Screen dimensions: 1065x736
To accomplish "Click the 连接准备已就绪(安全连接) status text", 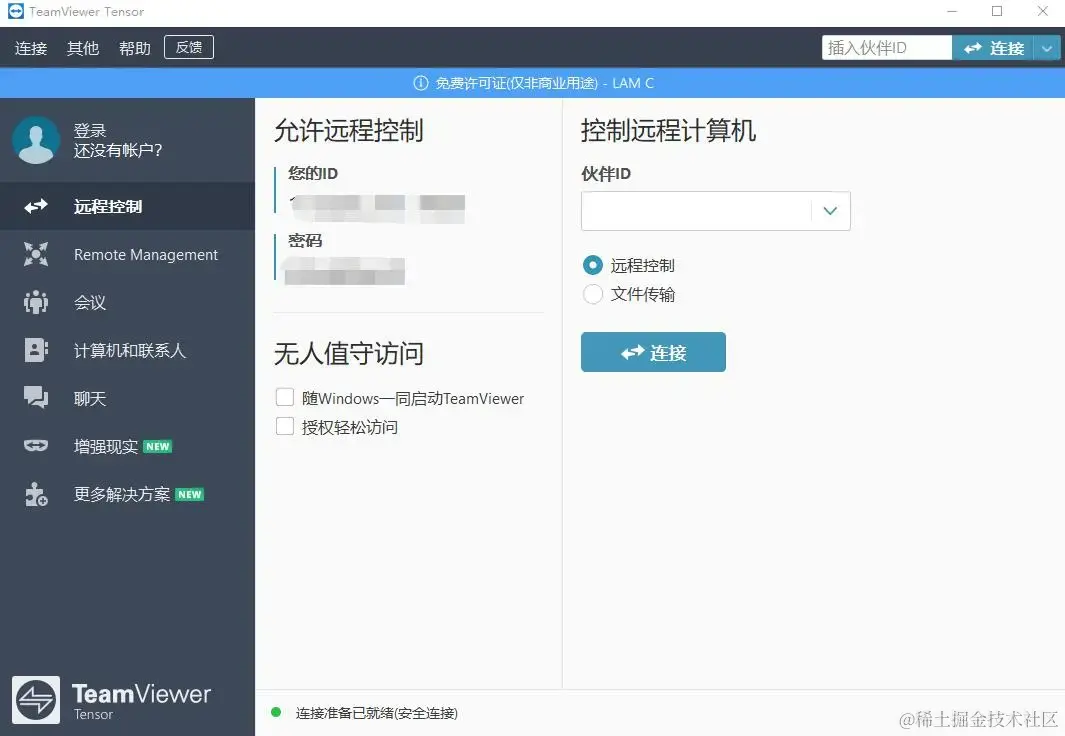I will [x=376, y=713].
